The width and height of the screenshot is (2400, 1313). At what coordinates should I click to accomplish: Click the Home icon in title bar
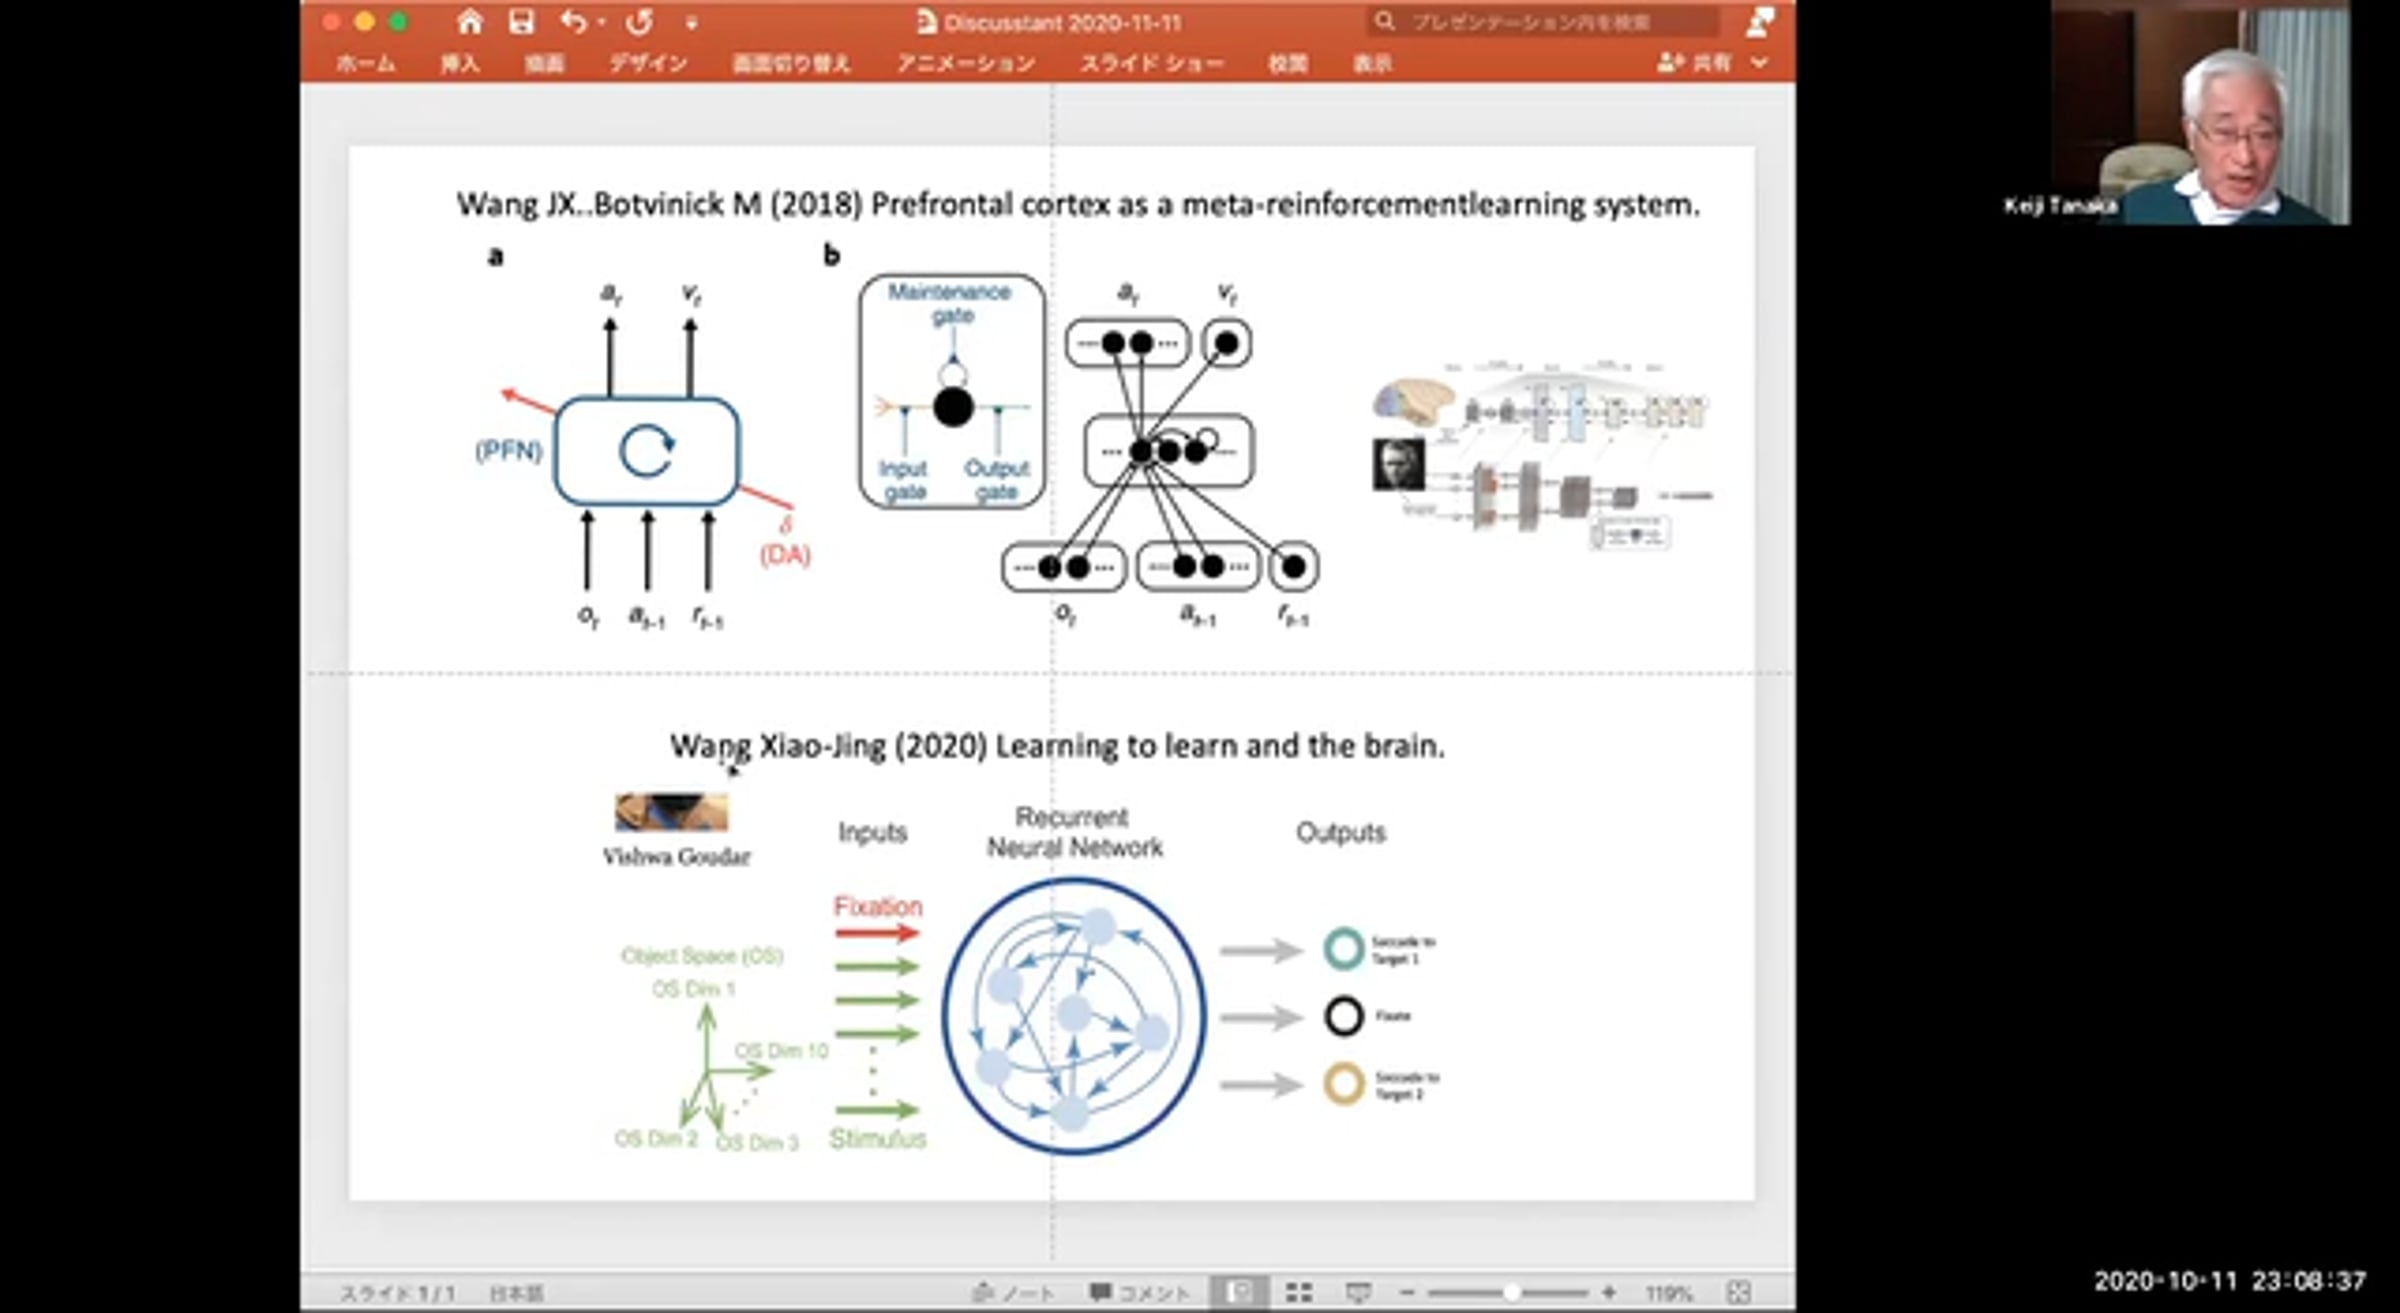pos(469,21)
